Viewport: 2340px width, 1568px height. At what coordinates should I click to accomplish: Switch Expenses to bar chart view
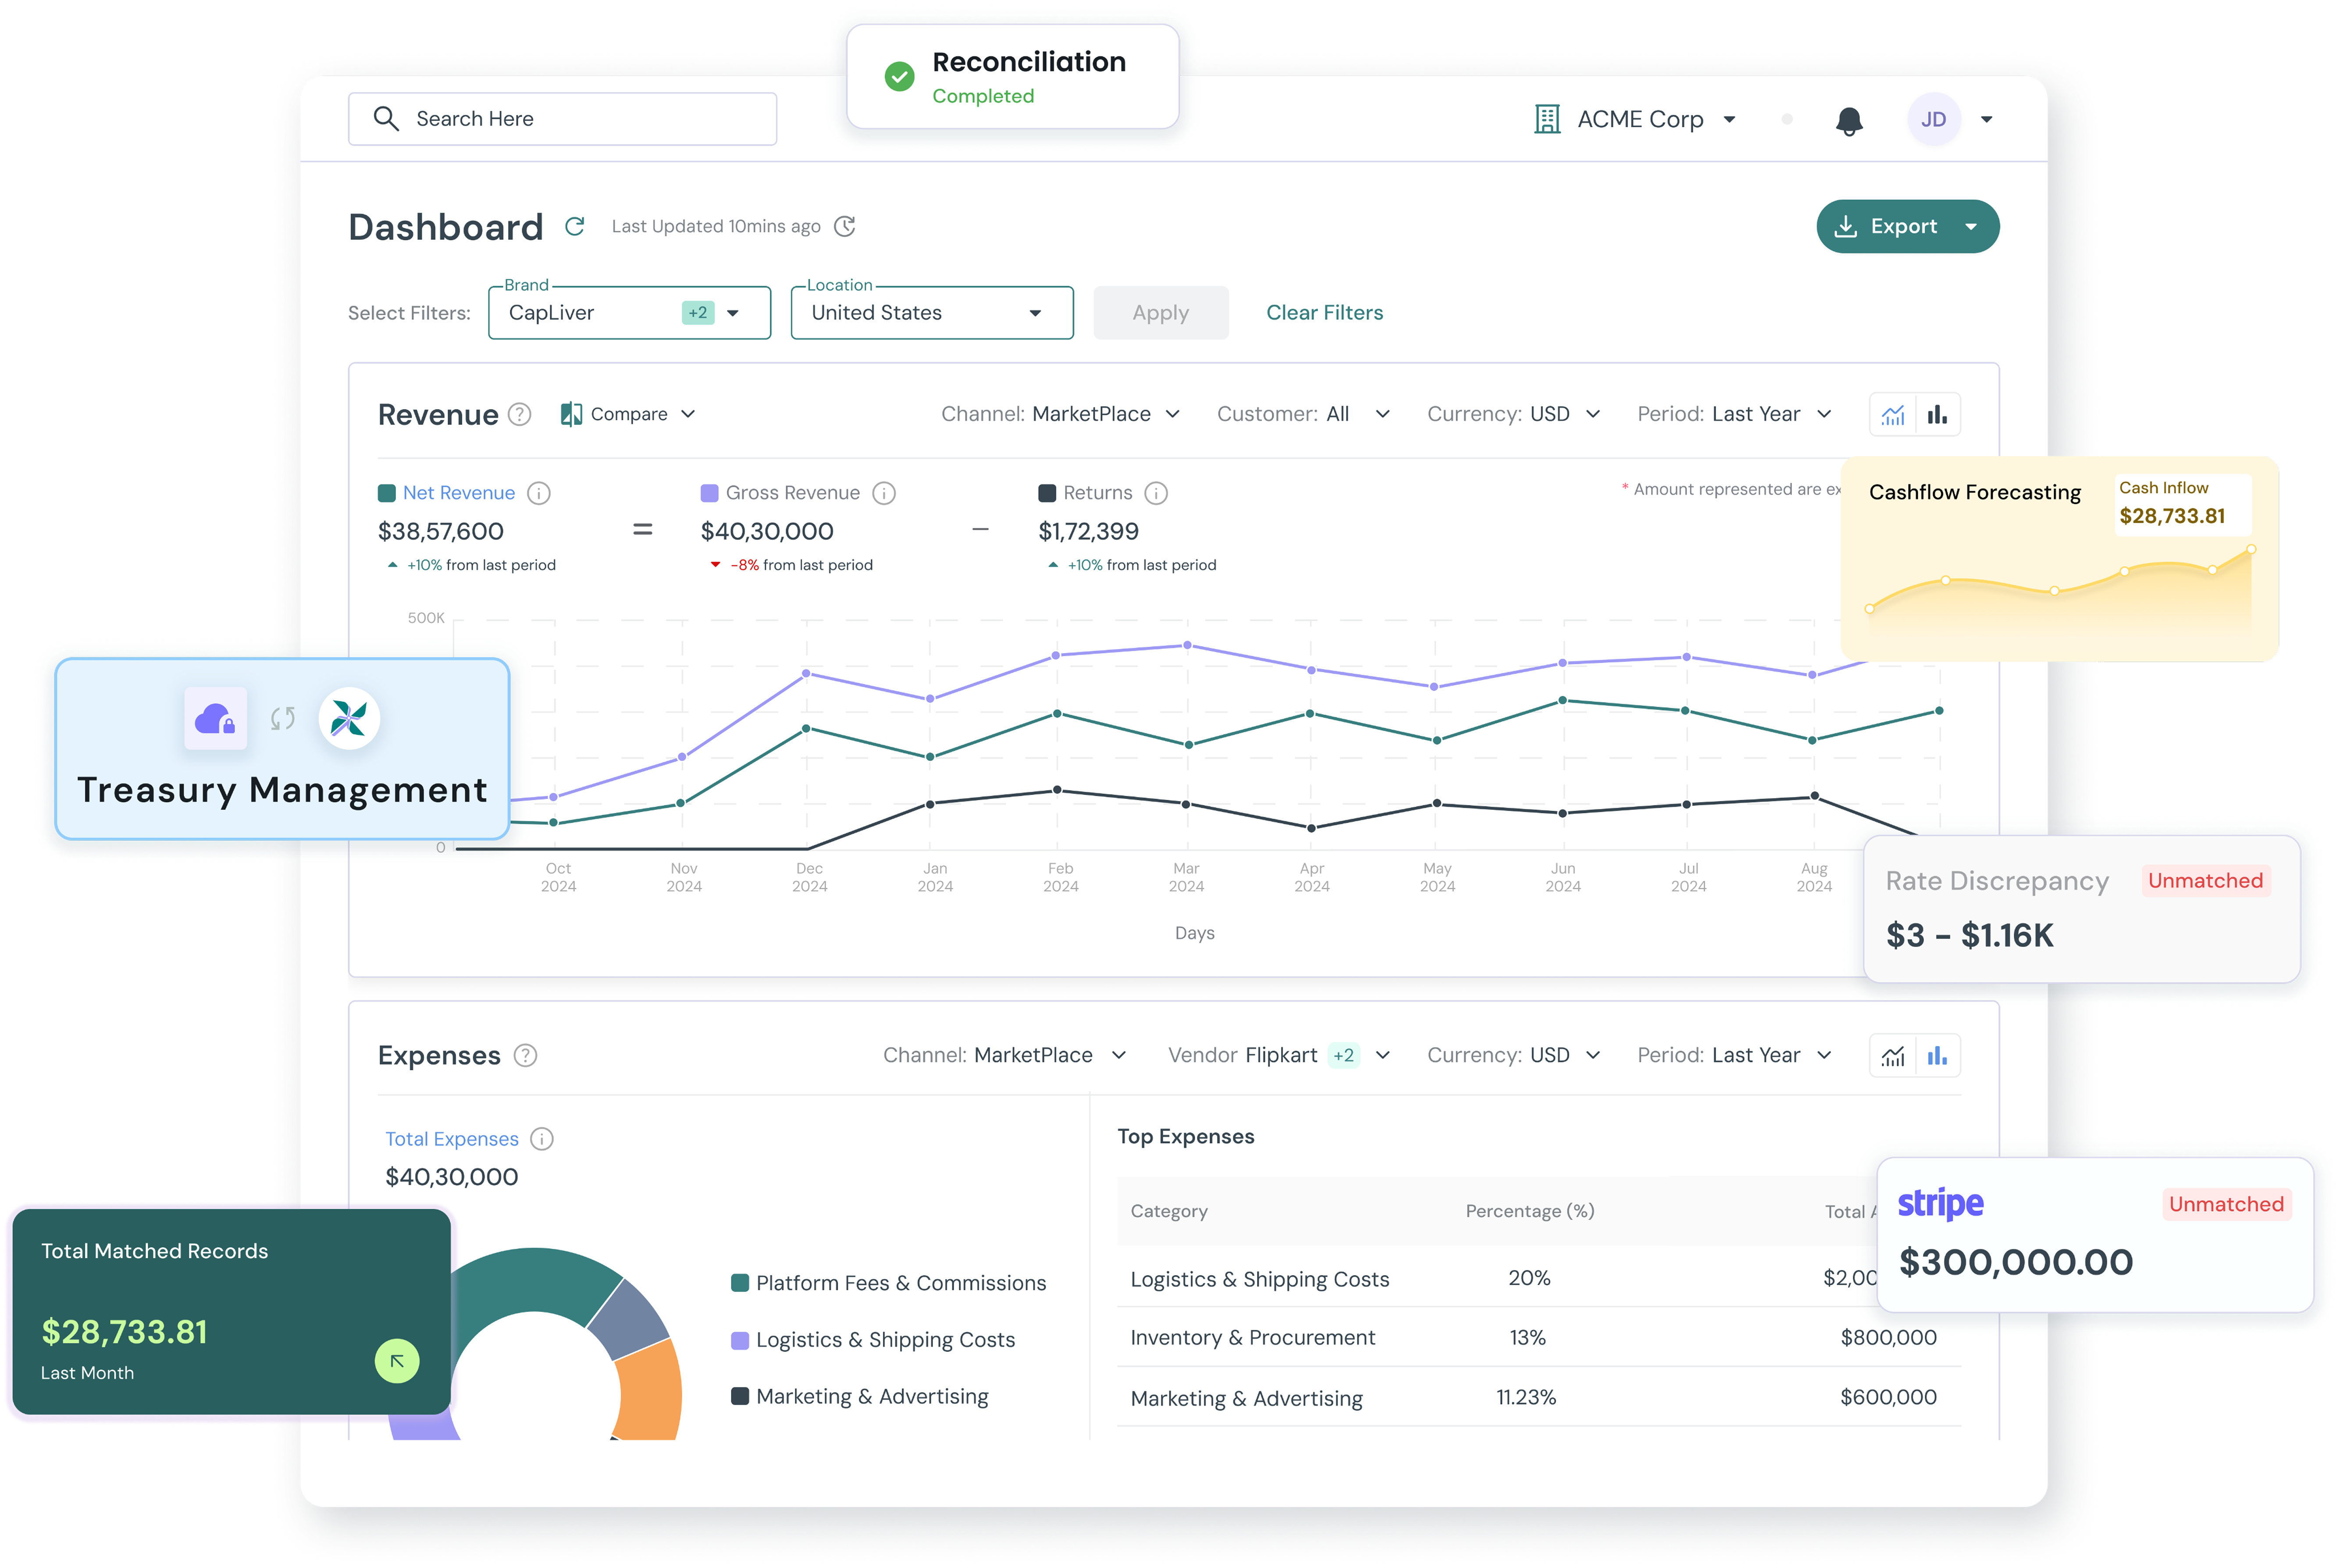coord(1937,1056)
